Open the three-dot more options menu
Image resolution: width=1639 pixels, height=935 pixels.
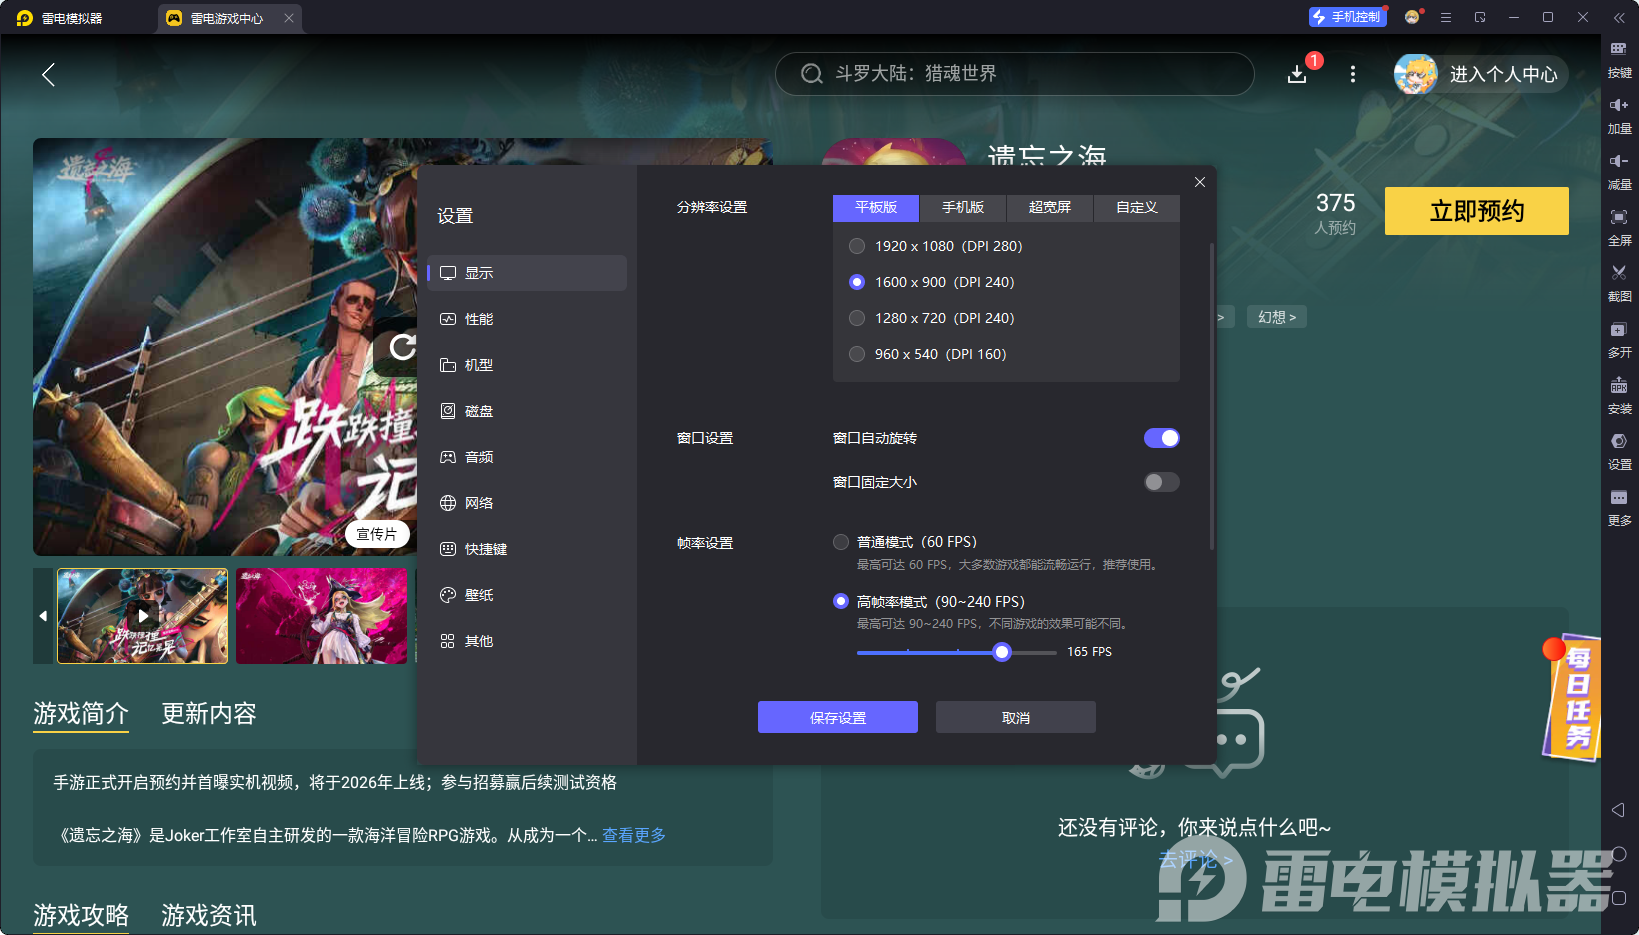point(1353,74)
